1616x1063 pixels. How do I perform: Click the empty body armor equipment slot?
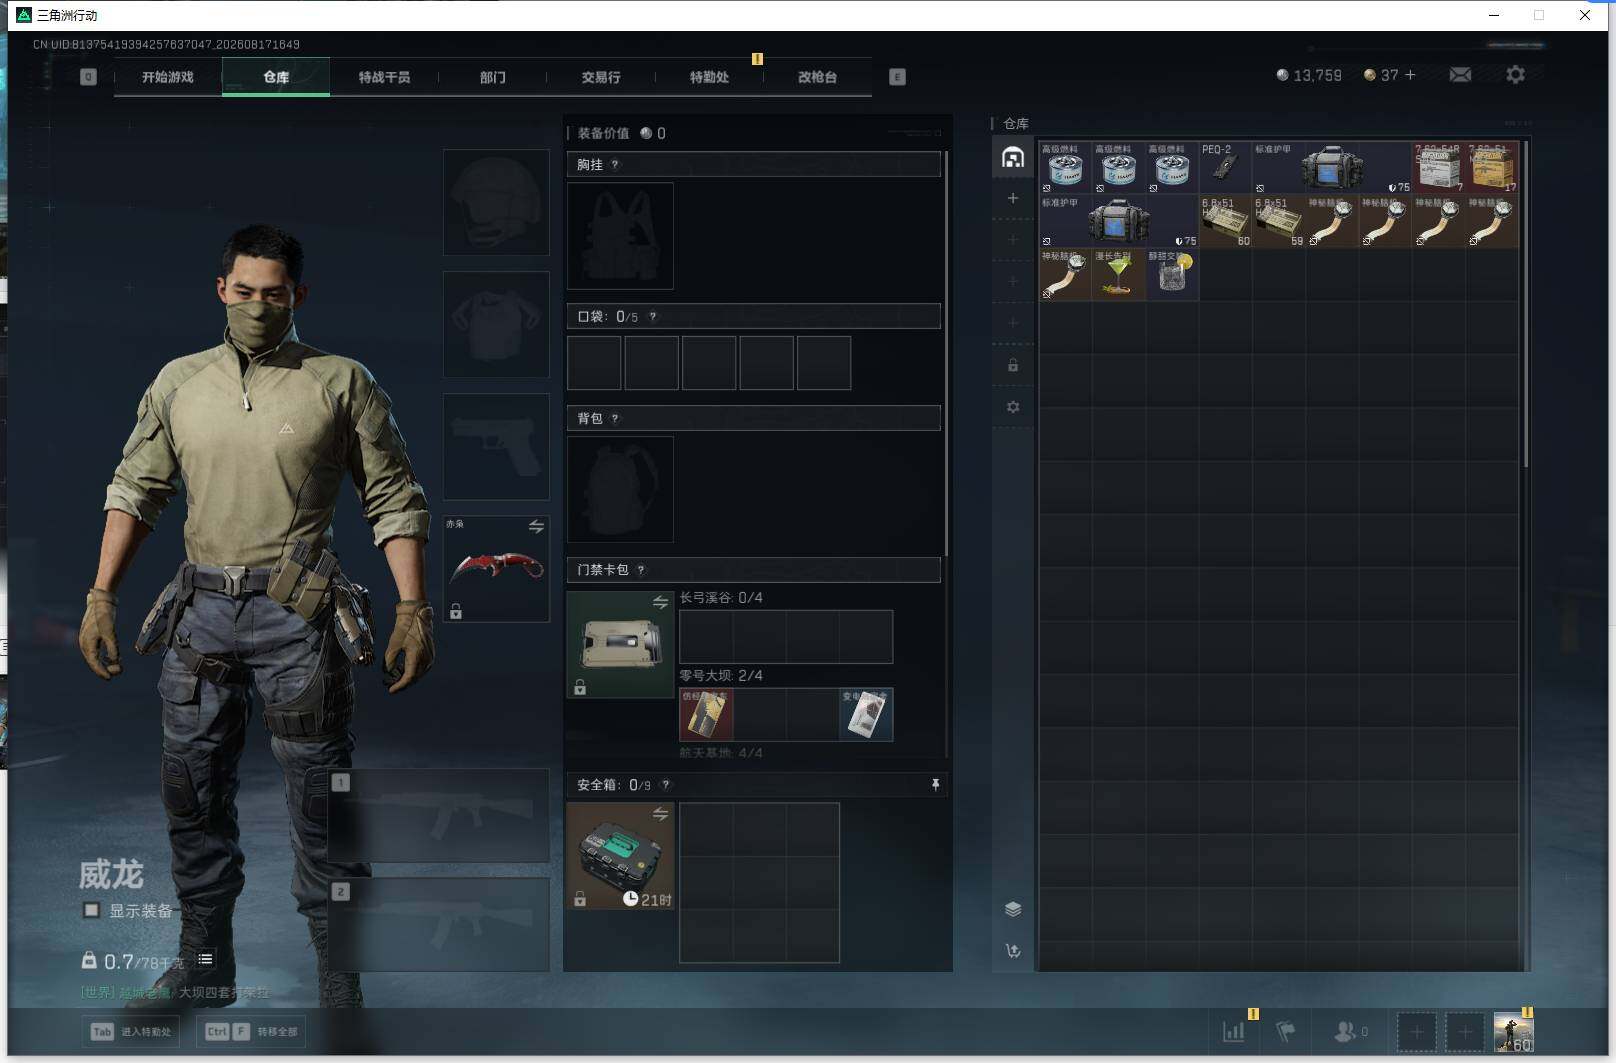[x=496, y=324]
